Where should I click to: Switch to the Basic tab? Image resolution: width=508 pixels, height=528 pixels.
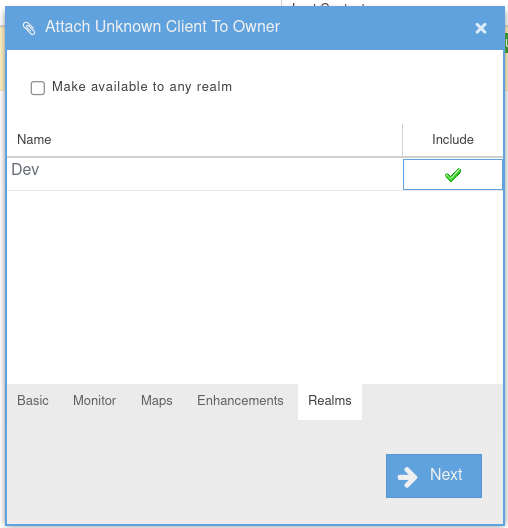[33, 401]
